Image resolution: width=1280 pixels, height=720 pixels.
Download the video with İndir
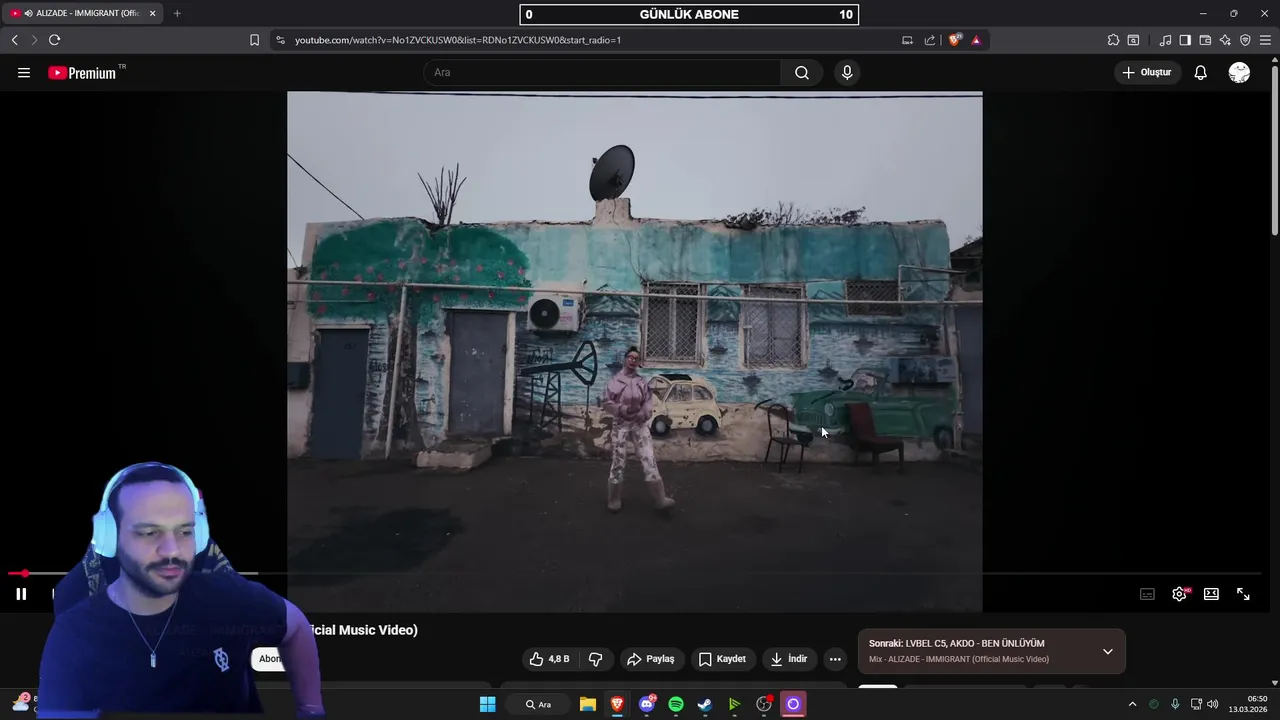click(788, 659)
